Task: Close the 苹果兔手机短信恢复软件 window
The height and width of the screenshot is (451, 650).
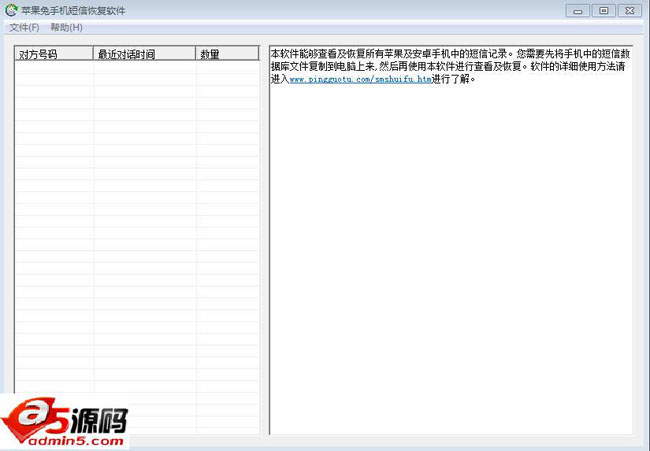Action: tap(630, 11)
